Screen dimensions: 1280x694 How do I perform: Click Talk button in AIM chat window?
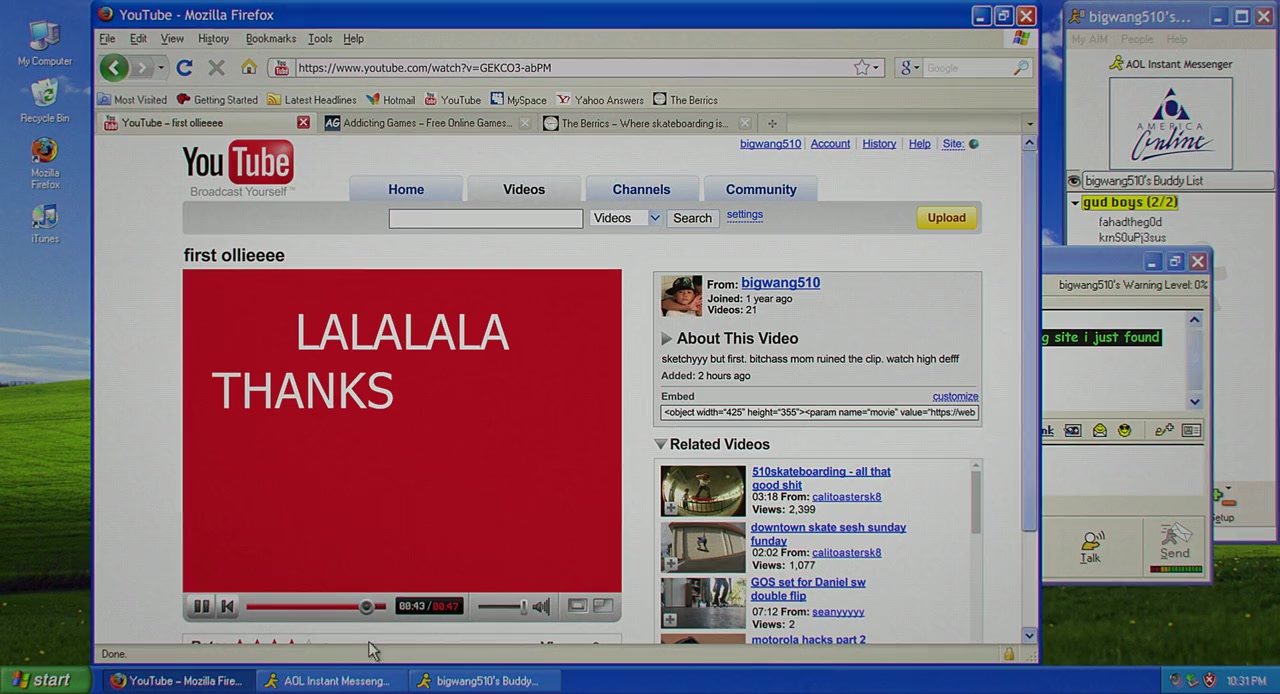pyautogui.click(x=1090, y=547)
